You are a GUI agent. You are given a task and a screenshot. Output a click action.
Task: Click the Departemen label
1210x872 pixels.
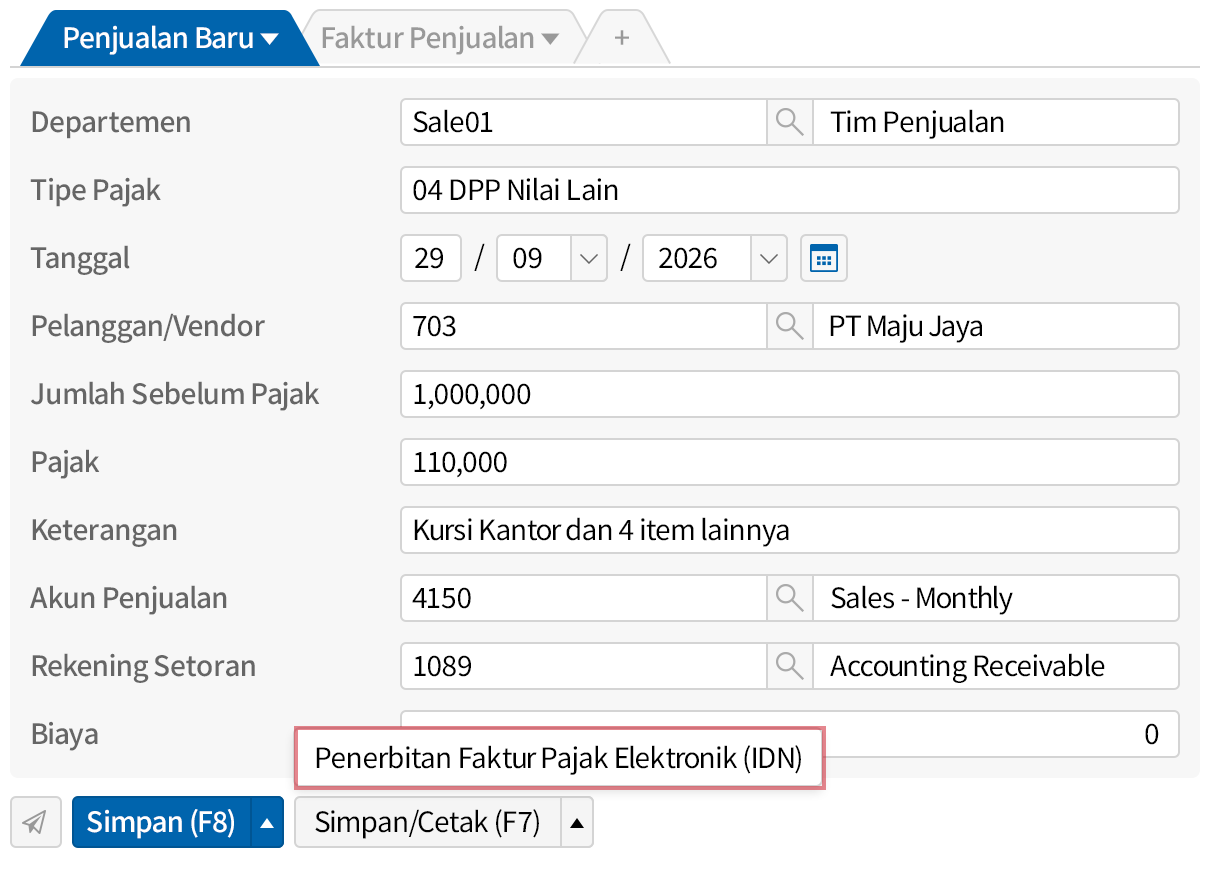[111, 122]
